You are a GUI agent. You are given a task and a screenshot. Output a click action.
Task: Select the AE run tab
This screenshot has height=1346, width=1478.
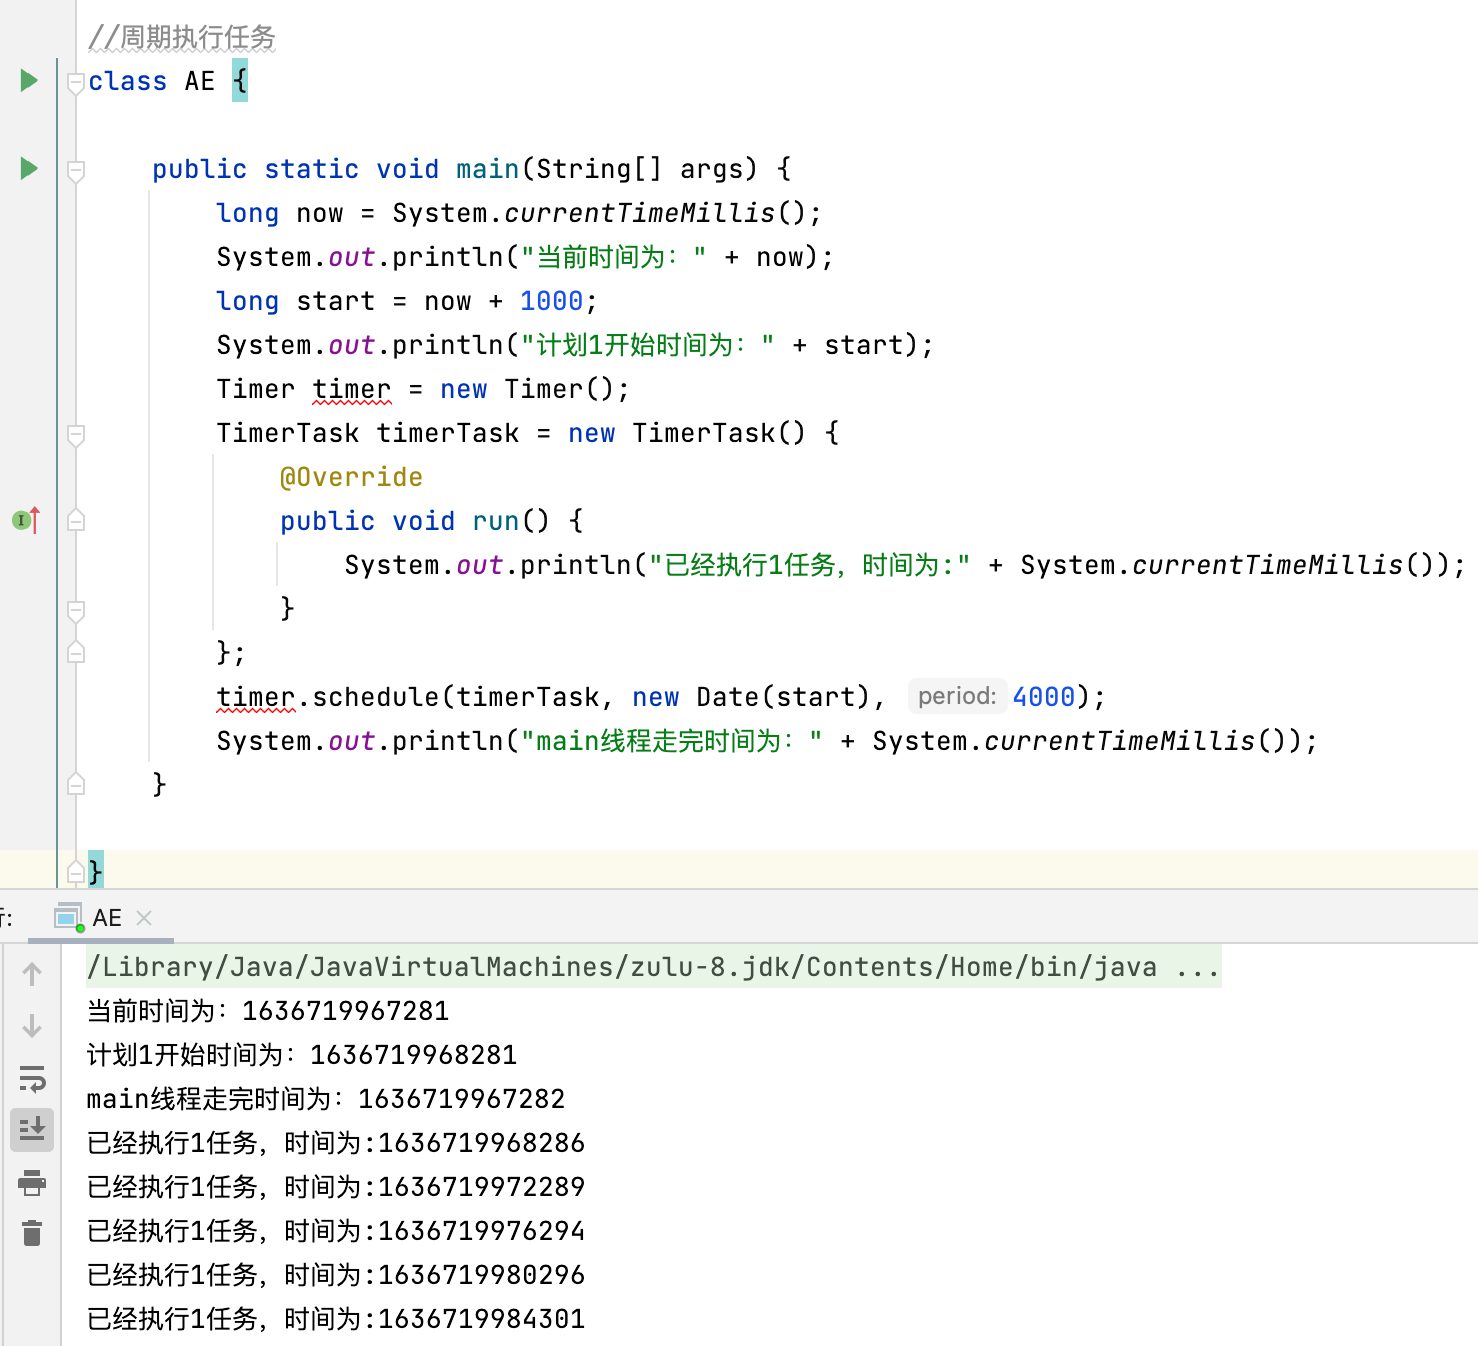106,918
